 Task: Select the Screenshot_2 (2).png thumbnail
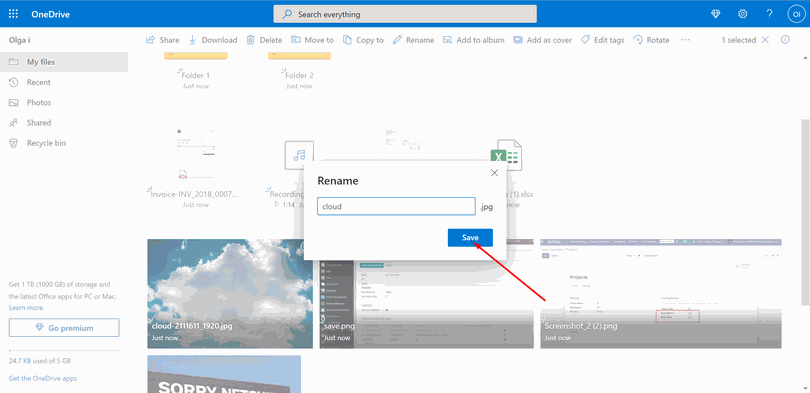[661, 293]
